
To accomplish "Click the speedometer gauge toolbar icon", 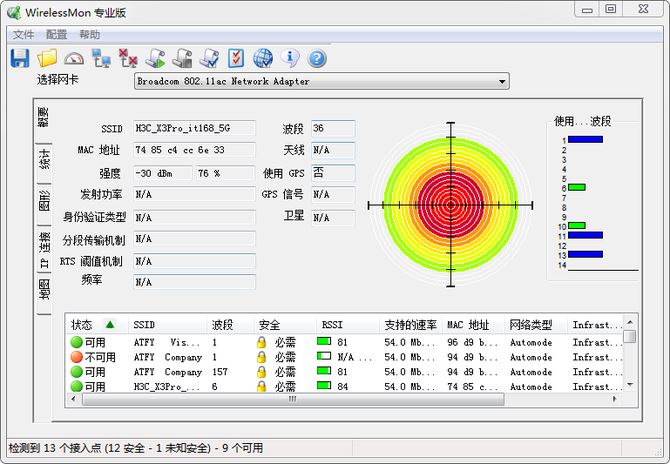I will point(74,59).
